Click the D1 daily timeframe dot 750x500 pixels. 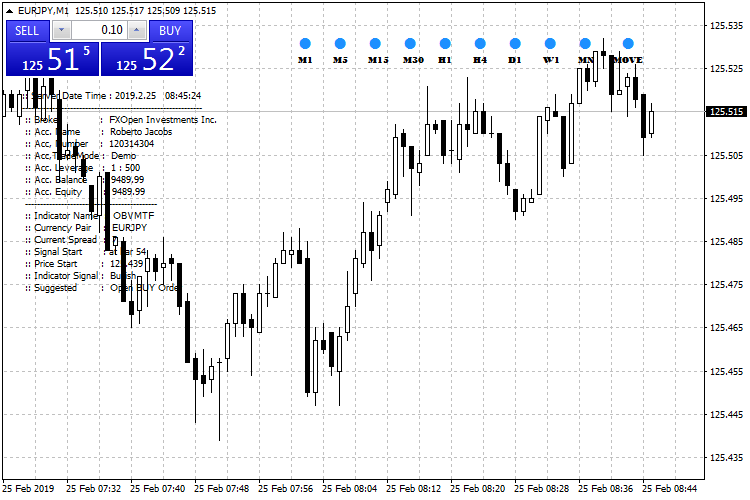[515, 44]
